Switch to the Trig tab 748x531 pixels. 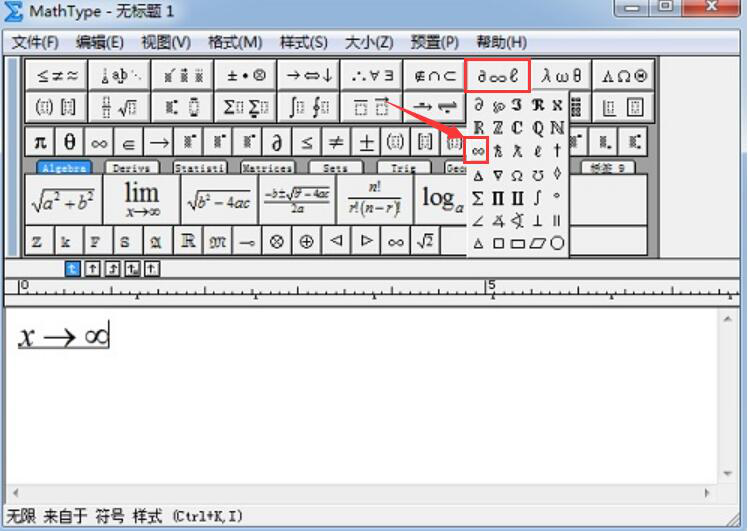pyautogui.click(x=404, y=168)
